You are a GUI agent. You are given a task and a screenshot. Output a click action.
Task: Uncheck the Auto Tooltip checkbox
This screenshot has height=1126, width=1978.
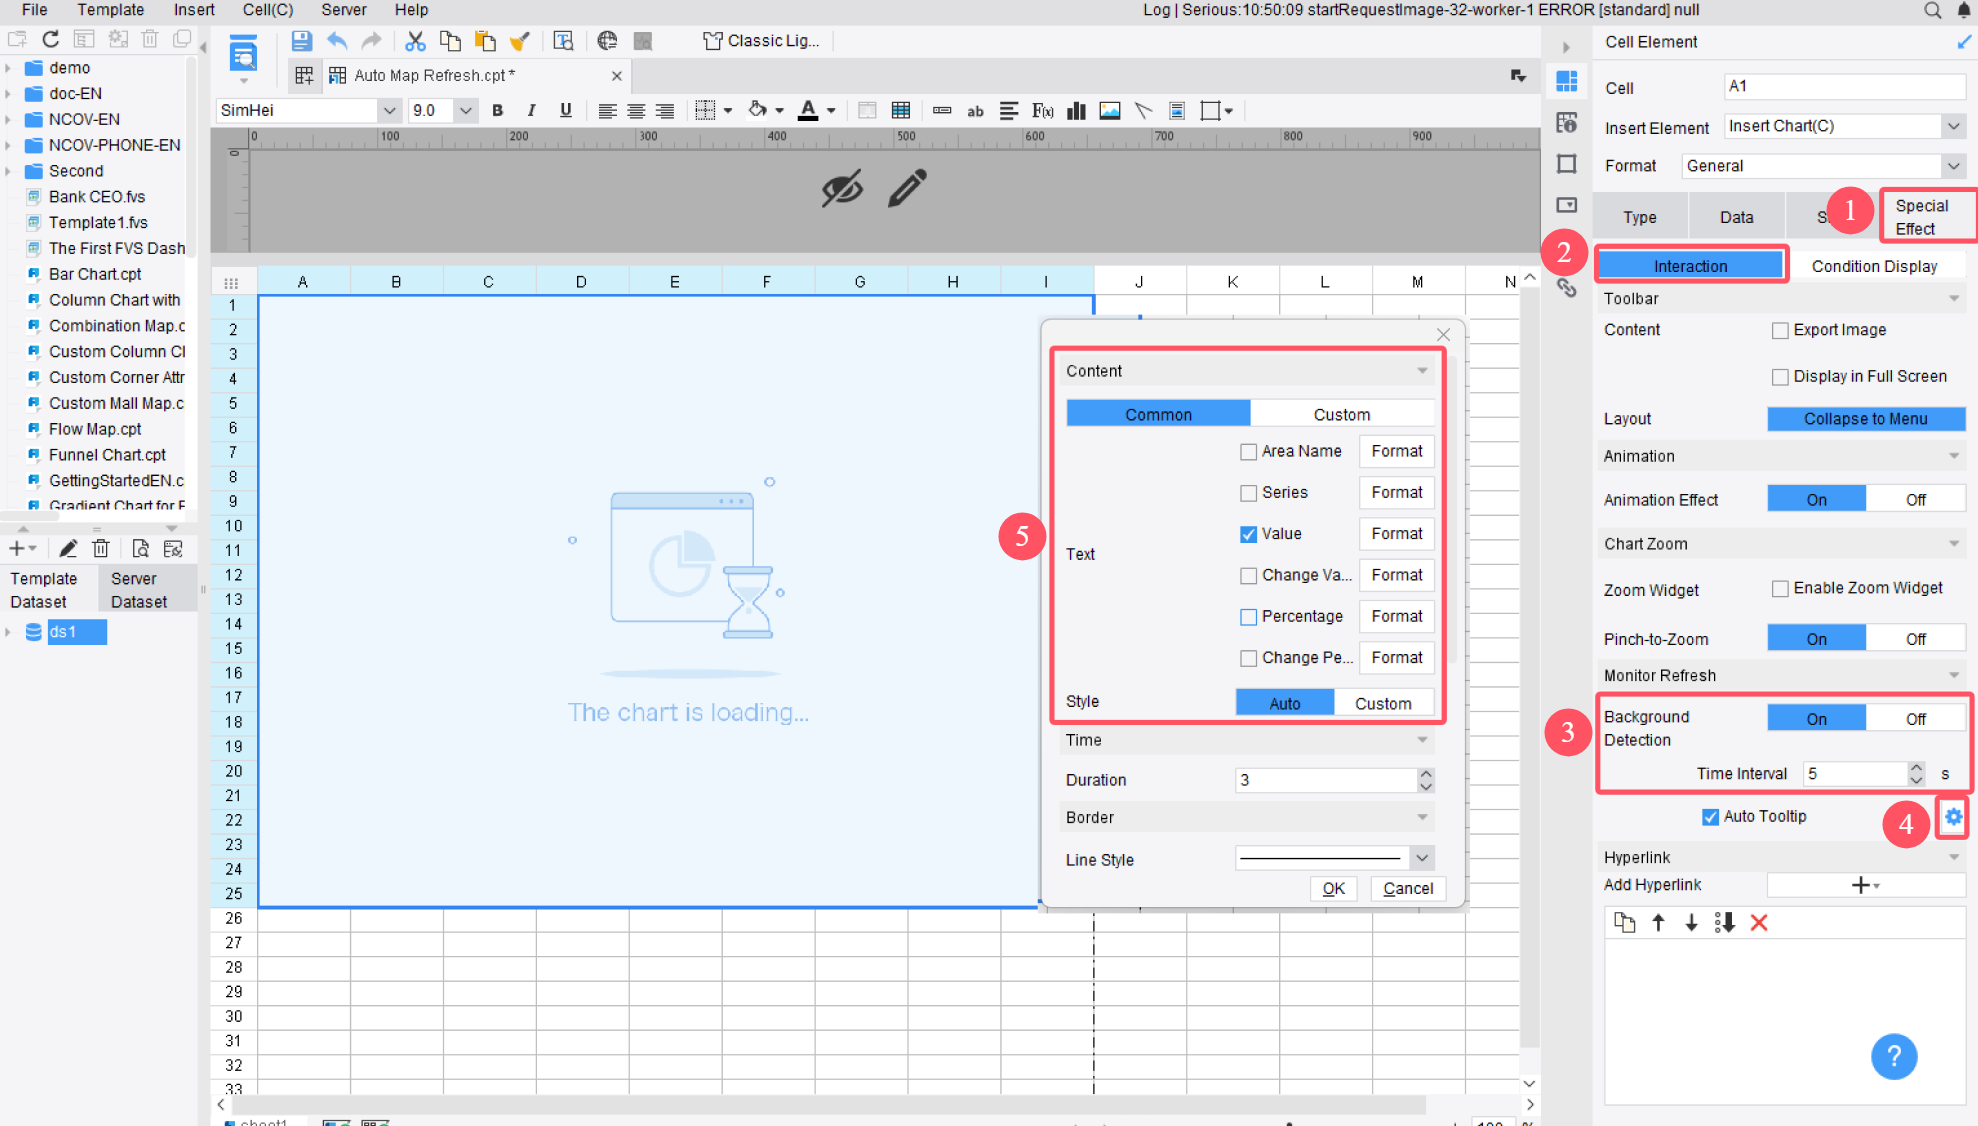[x=1710, y=817]
